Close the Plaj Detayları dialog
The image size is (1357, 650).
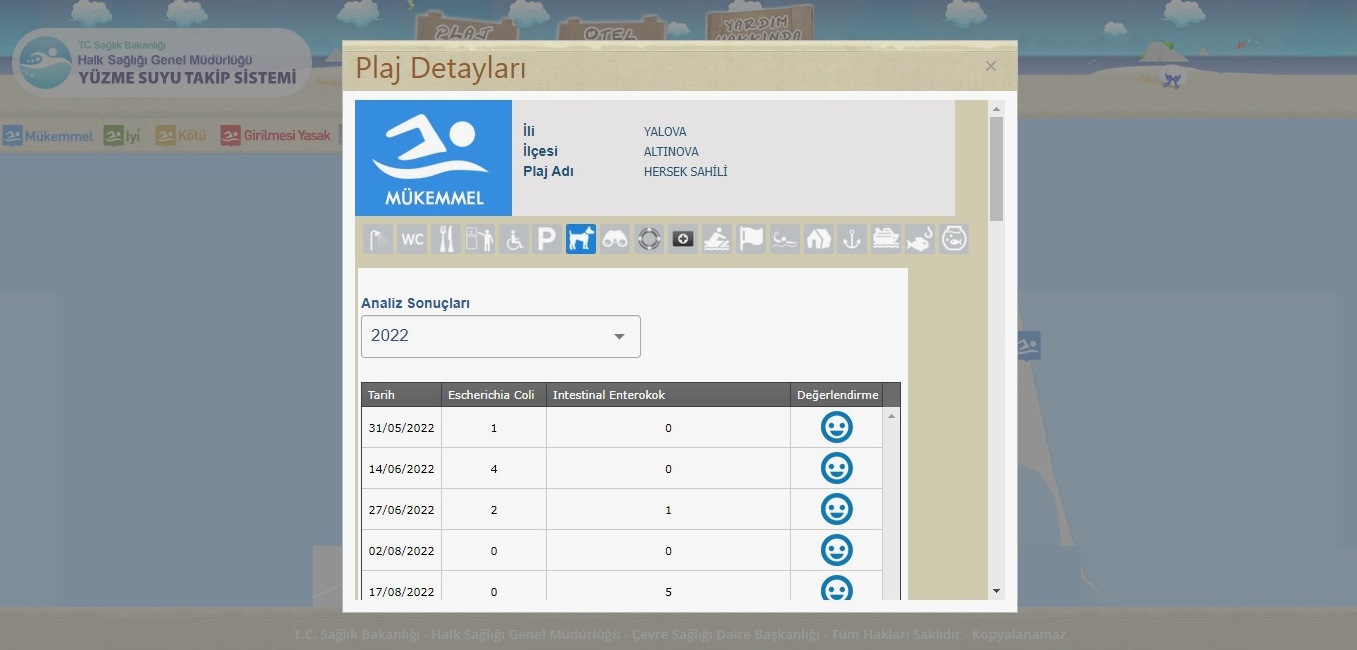click(x=991, y=66)
